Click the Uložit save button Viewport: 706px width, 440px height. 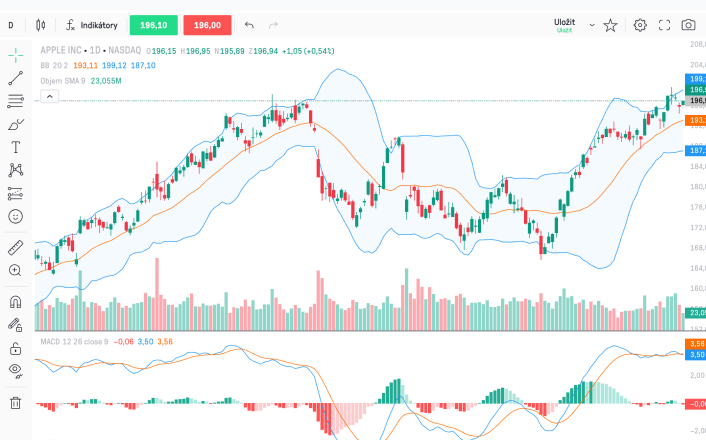tap(565, 25)
